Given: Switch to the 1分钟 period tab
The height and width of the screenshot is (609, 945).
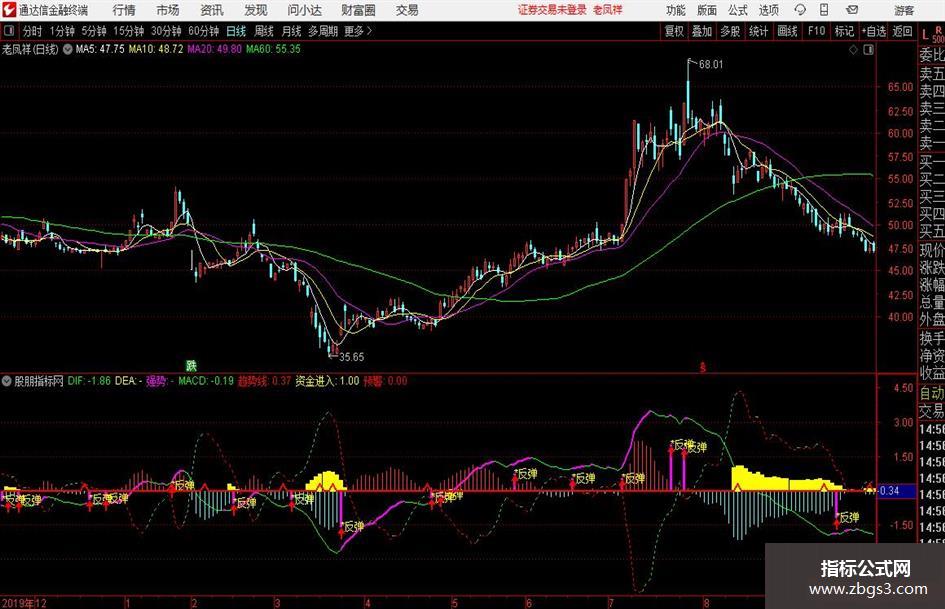Looking at the screenshot, I should [x=62, y=31].
